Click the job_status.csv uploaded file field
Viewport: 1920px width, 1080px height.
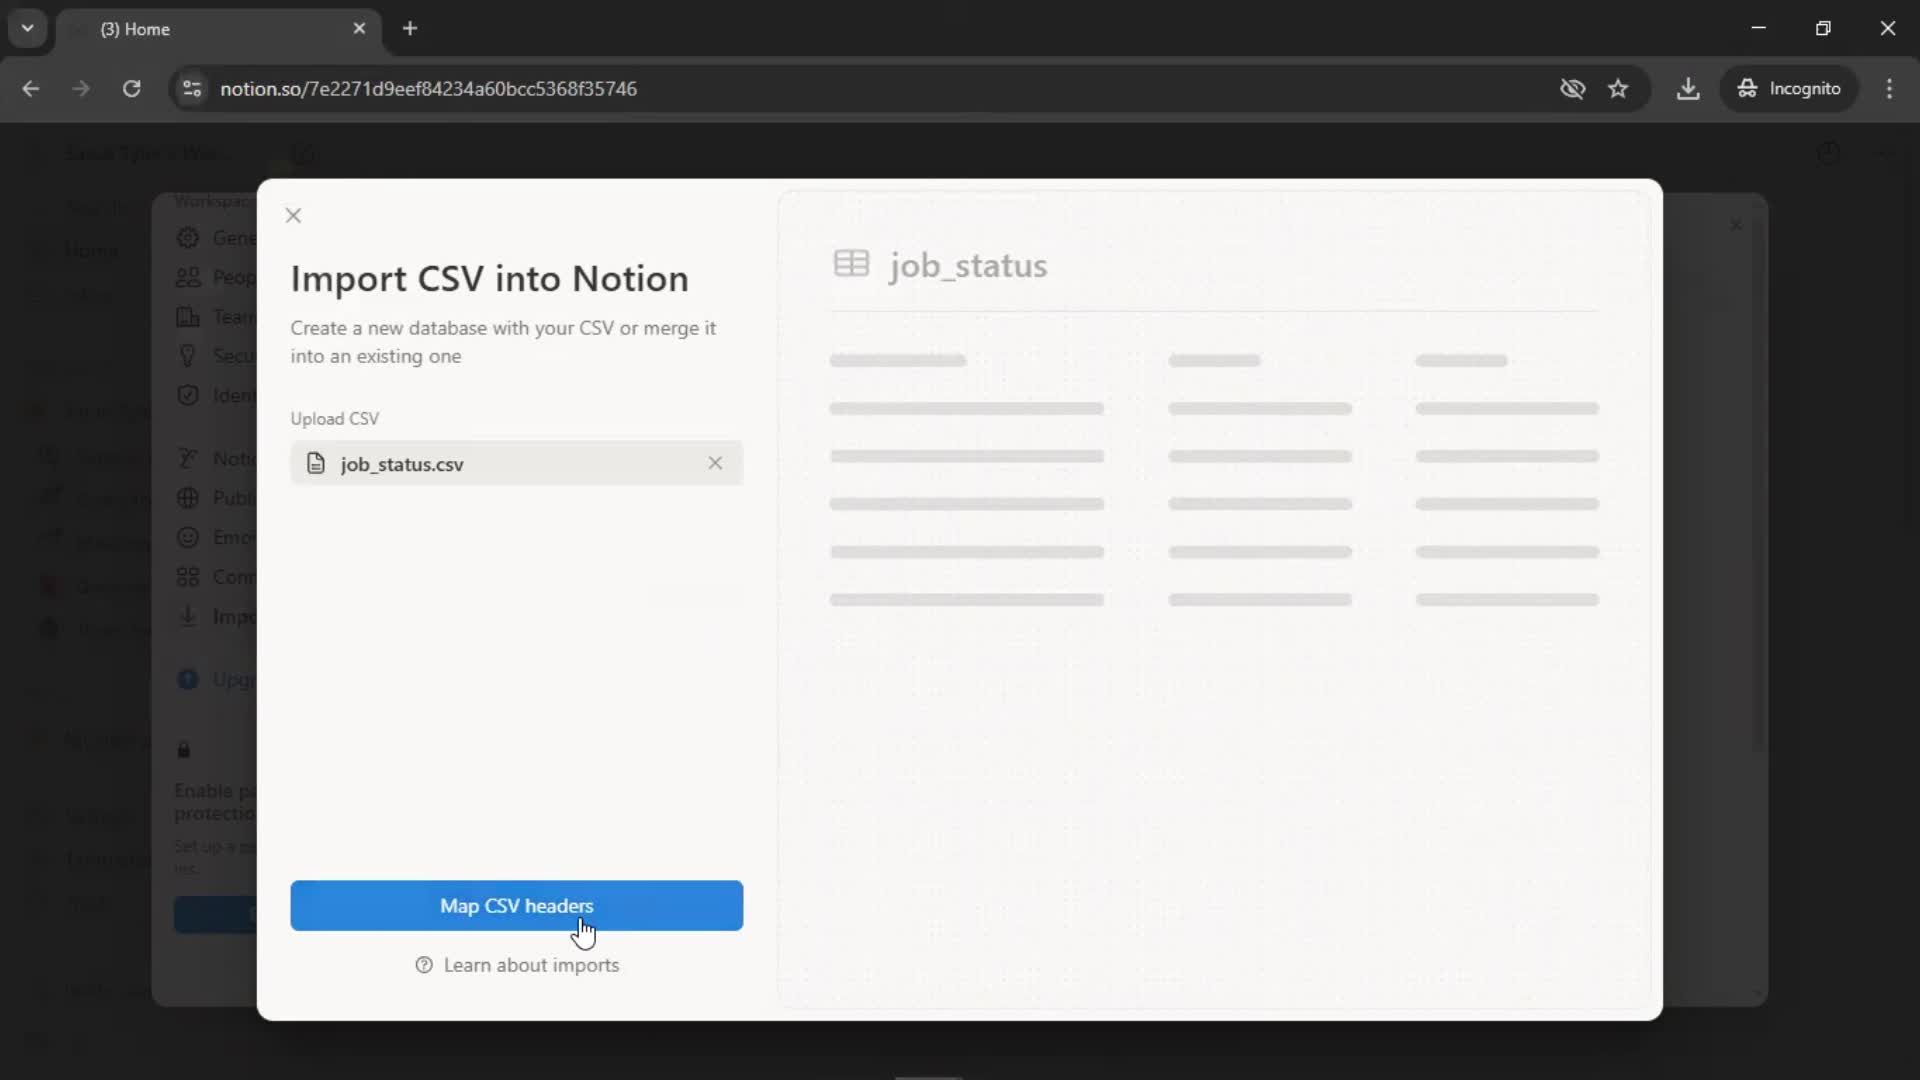[x=516, y=463]
